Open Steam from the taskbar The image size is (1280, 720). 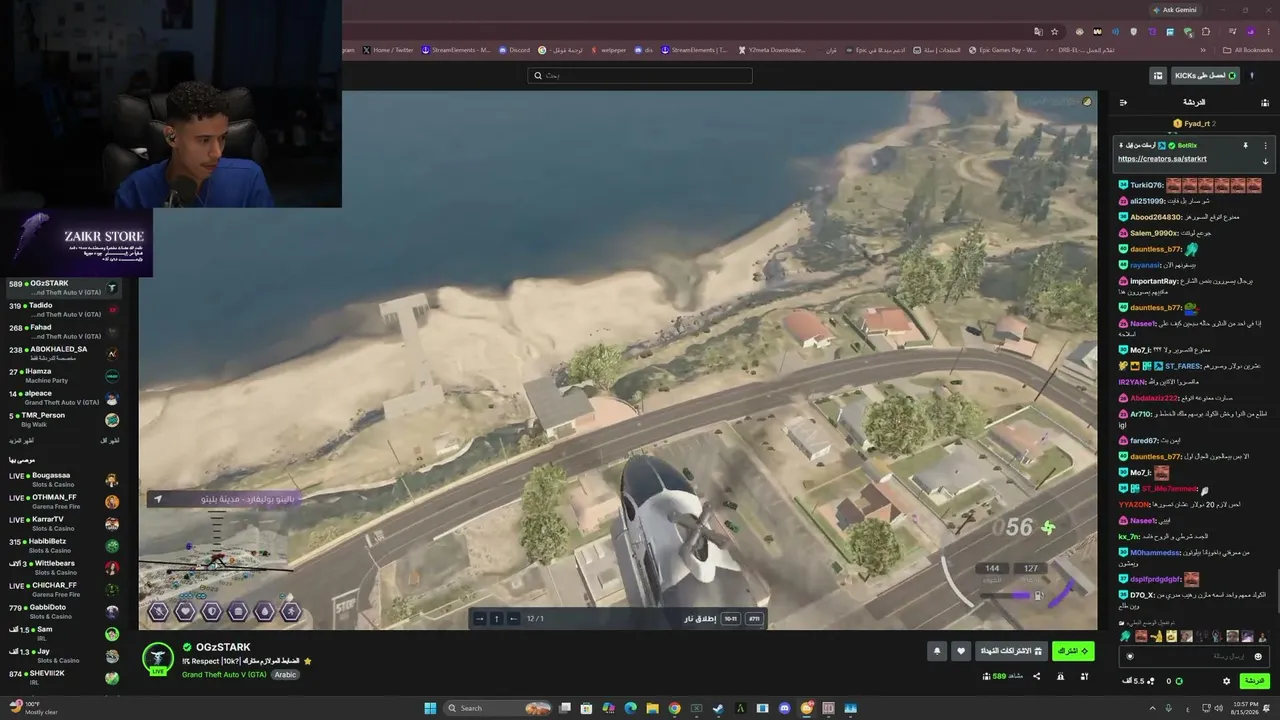(718, 708)
